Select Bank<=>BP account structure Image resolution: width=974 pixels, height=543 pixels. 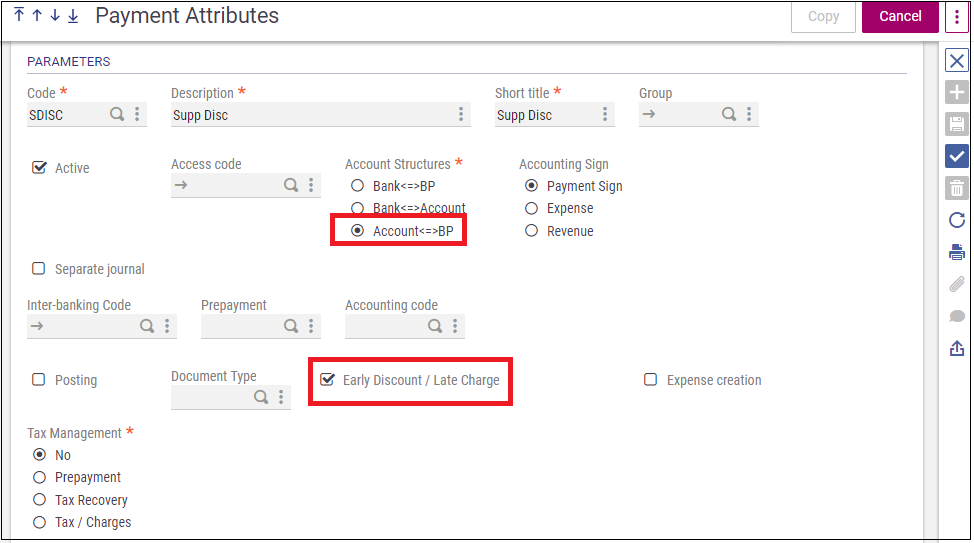pos(357,186)
